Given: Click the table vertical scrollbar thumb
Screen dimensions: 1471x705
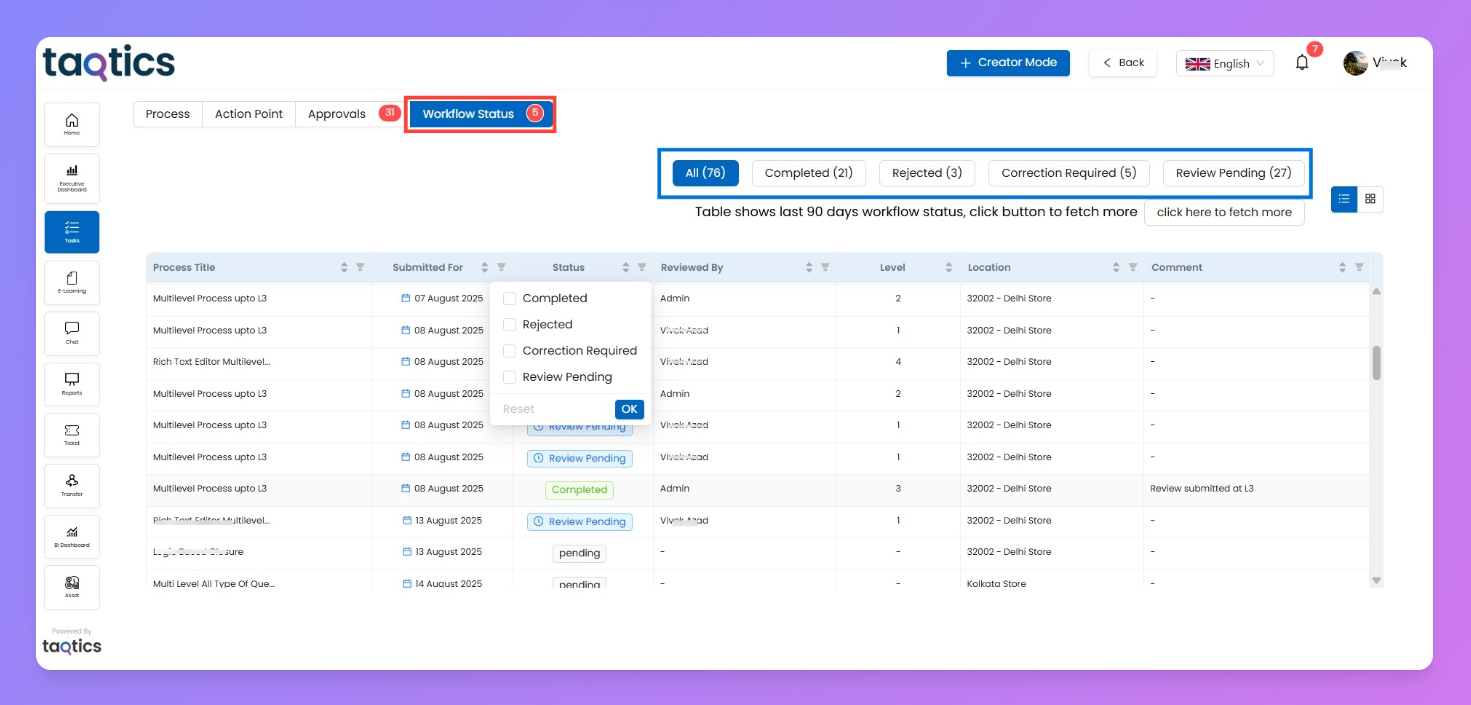Looking at the screenshot, I should [x=1376, y=363].
